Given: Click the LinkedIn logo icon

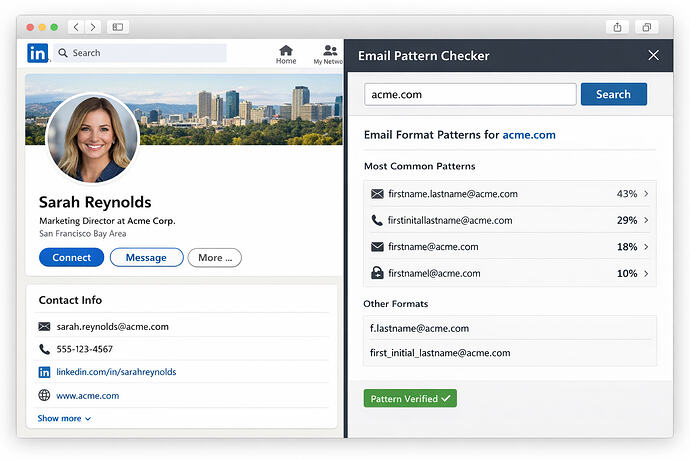Looking at the screenshot, I should pos(38,53).
